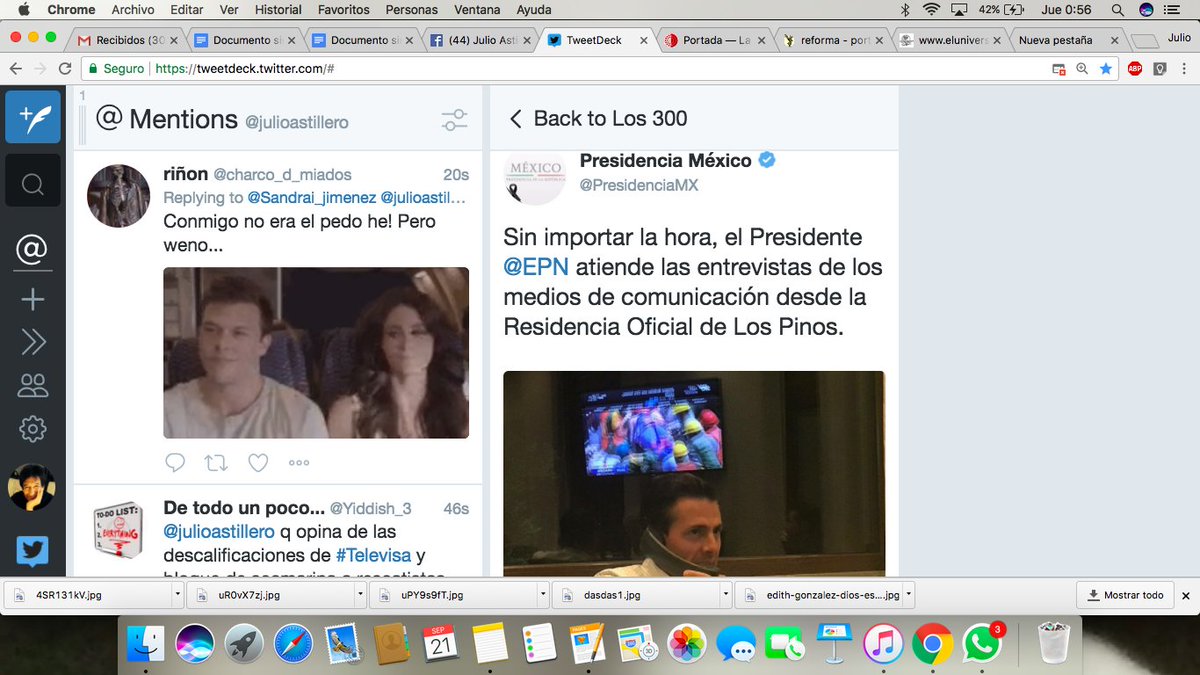The height and width of the screenshot is (675, 1200).
Task: Click the browser back arrow
Action: 17,69
